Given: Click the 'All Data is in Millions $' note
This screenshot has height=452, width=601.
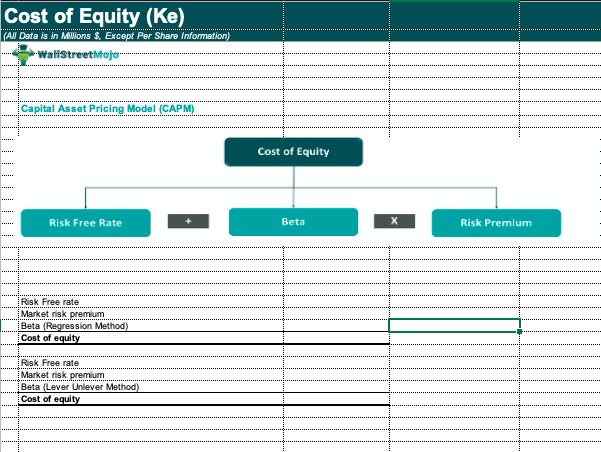Looking at the screenshot, I should (117, 36).
